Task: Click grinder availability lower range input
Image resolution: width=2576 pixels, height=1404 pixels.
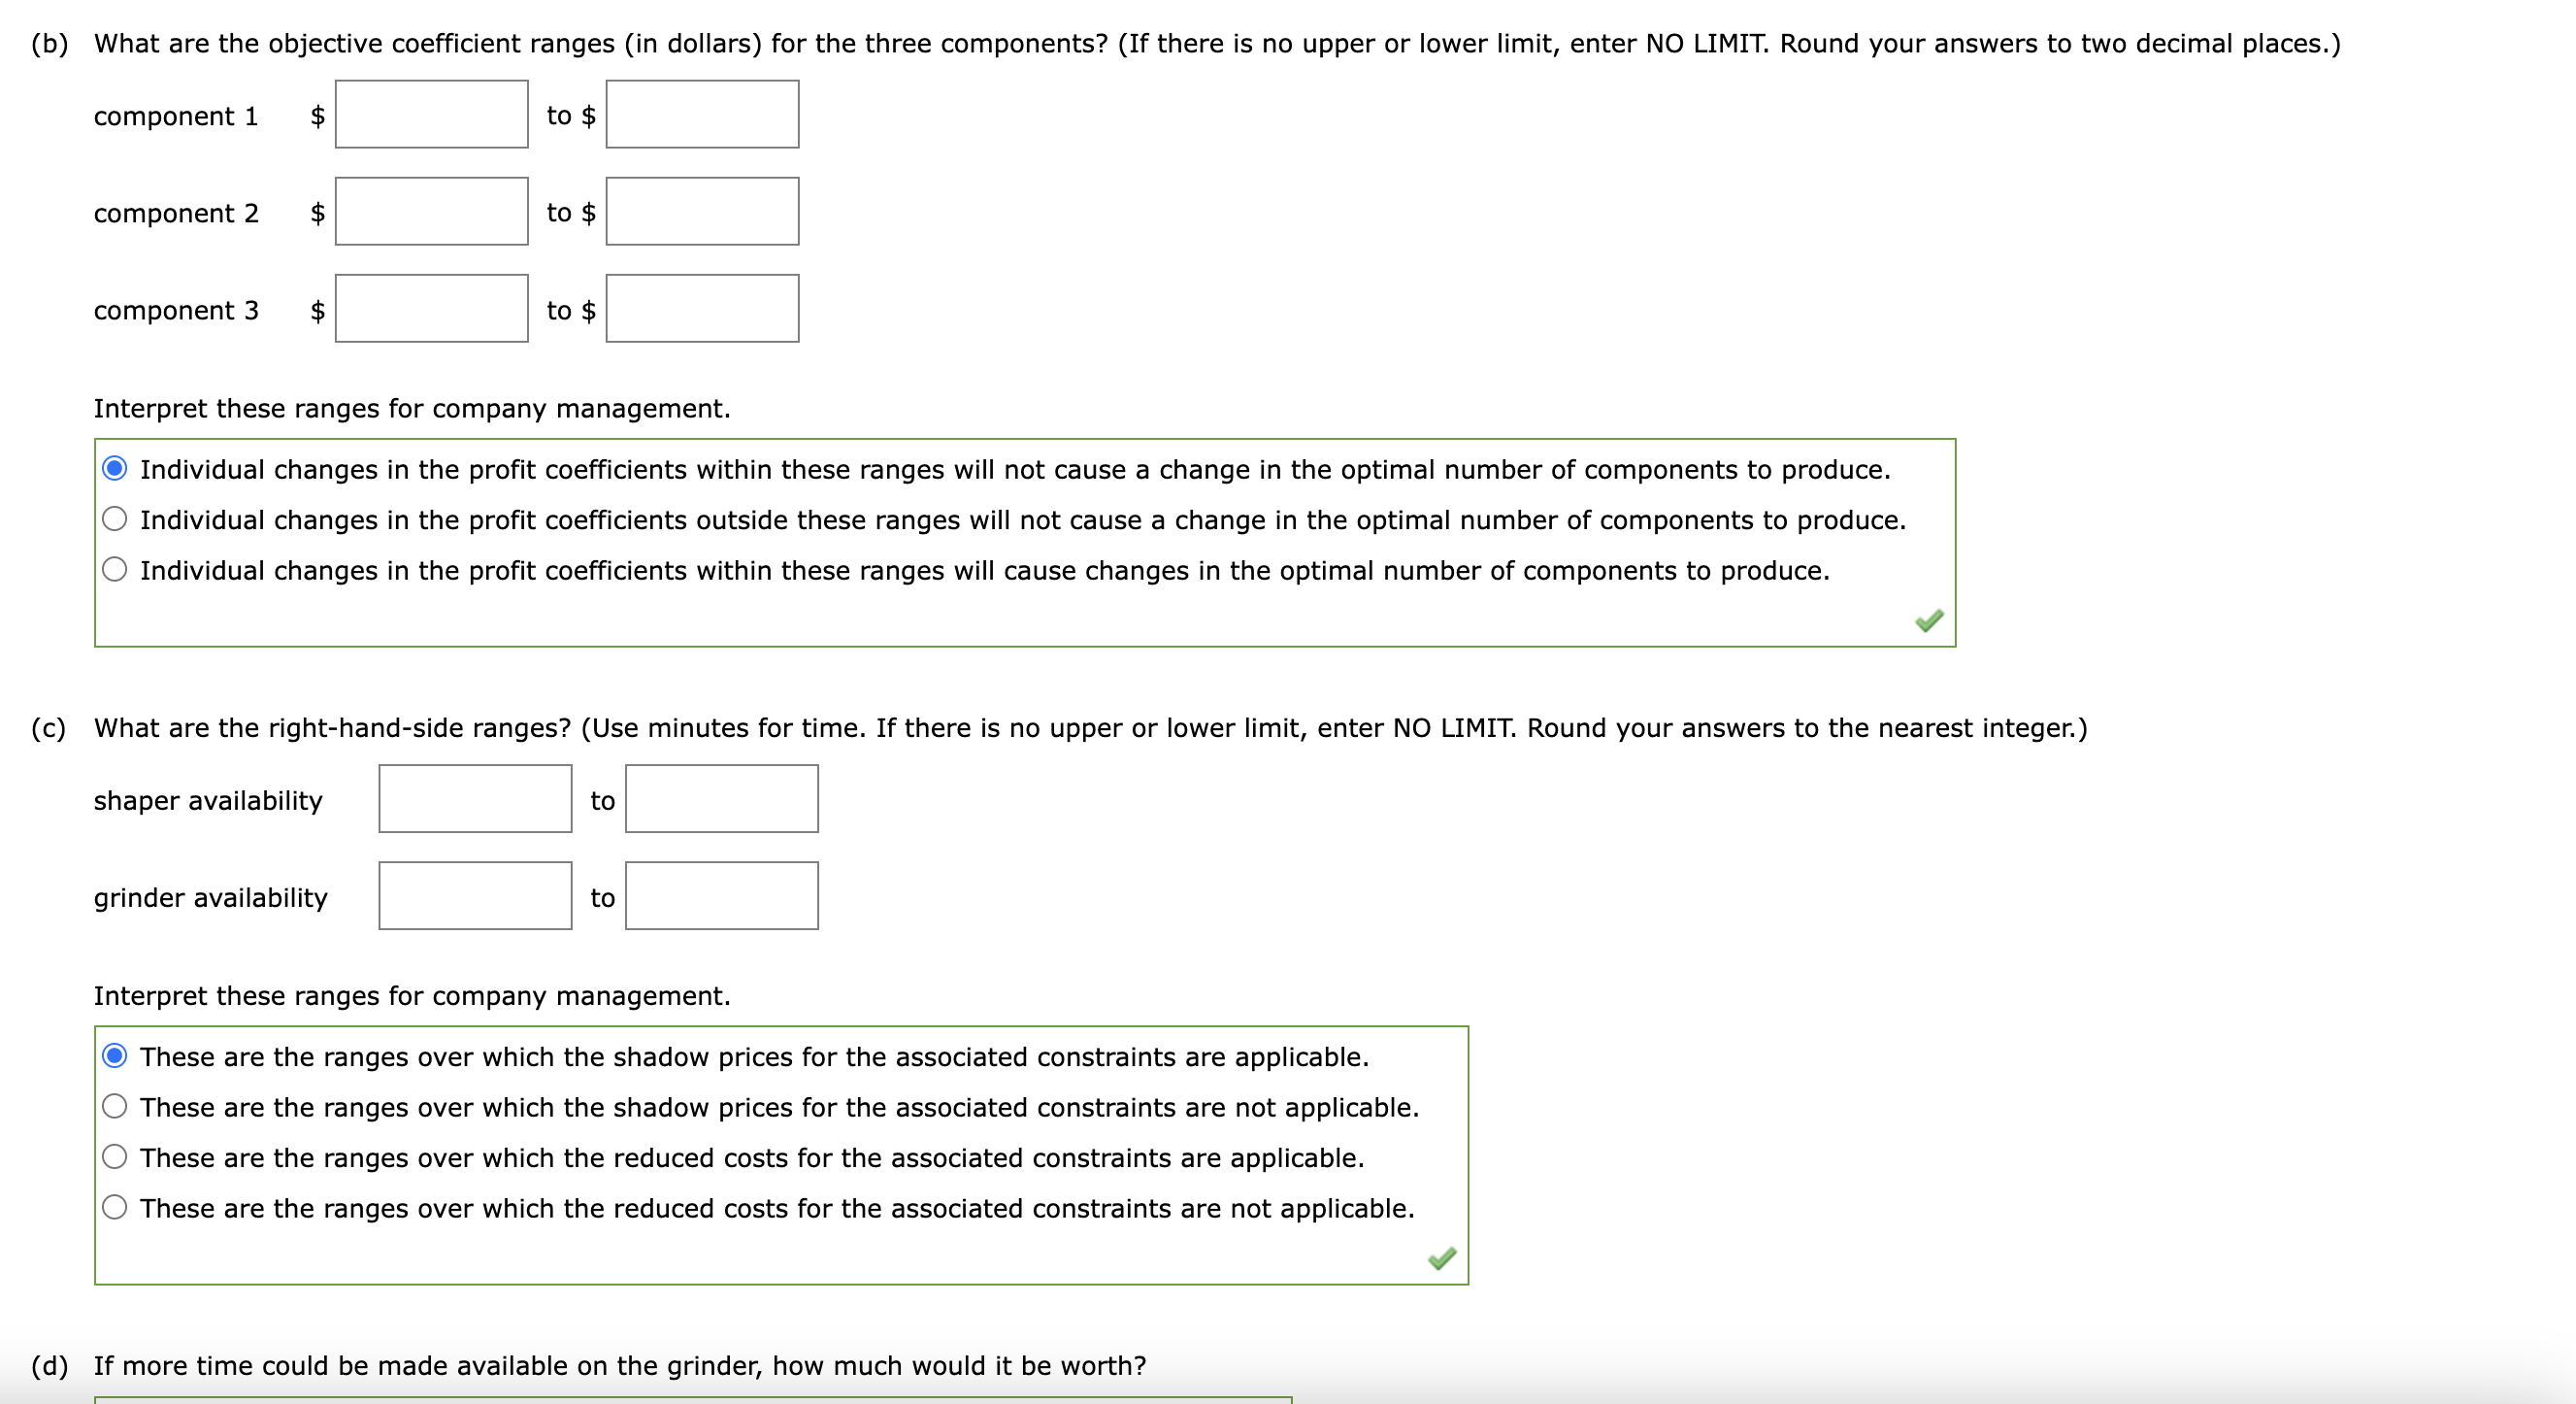Action: [x=475, y=896]
